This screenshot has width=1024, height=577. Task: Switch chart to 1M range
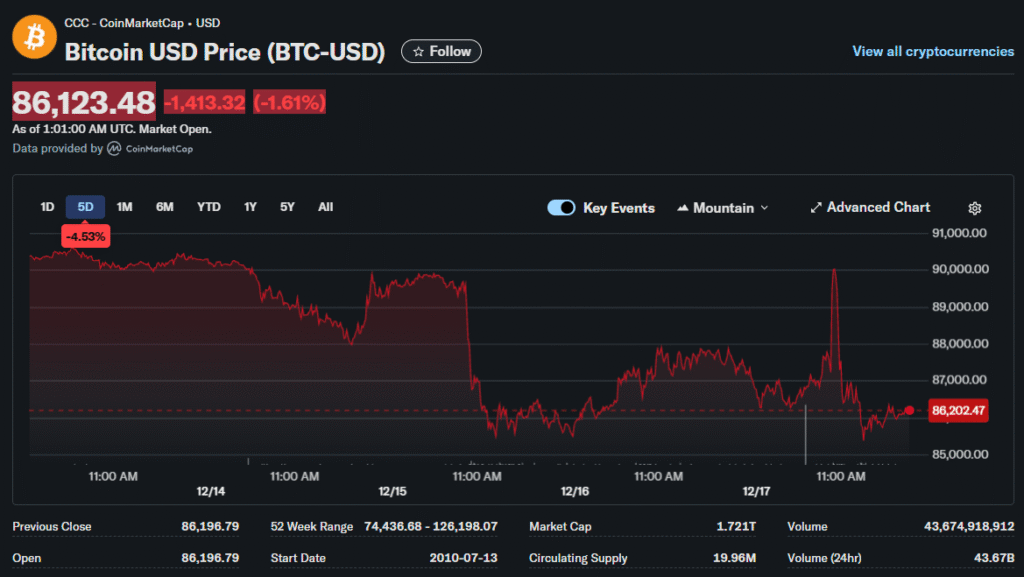124,207
